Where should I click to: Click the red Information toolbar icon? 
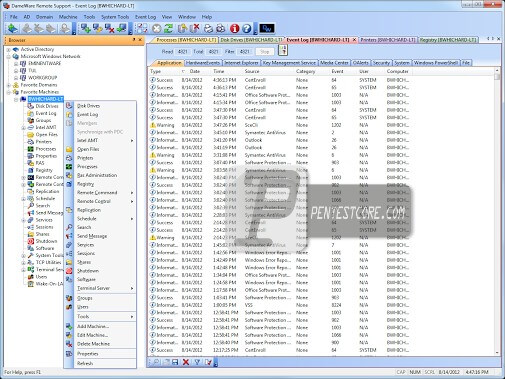pos(235,29)
